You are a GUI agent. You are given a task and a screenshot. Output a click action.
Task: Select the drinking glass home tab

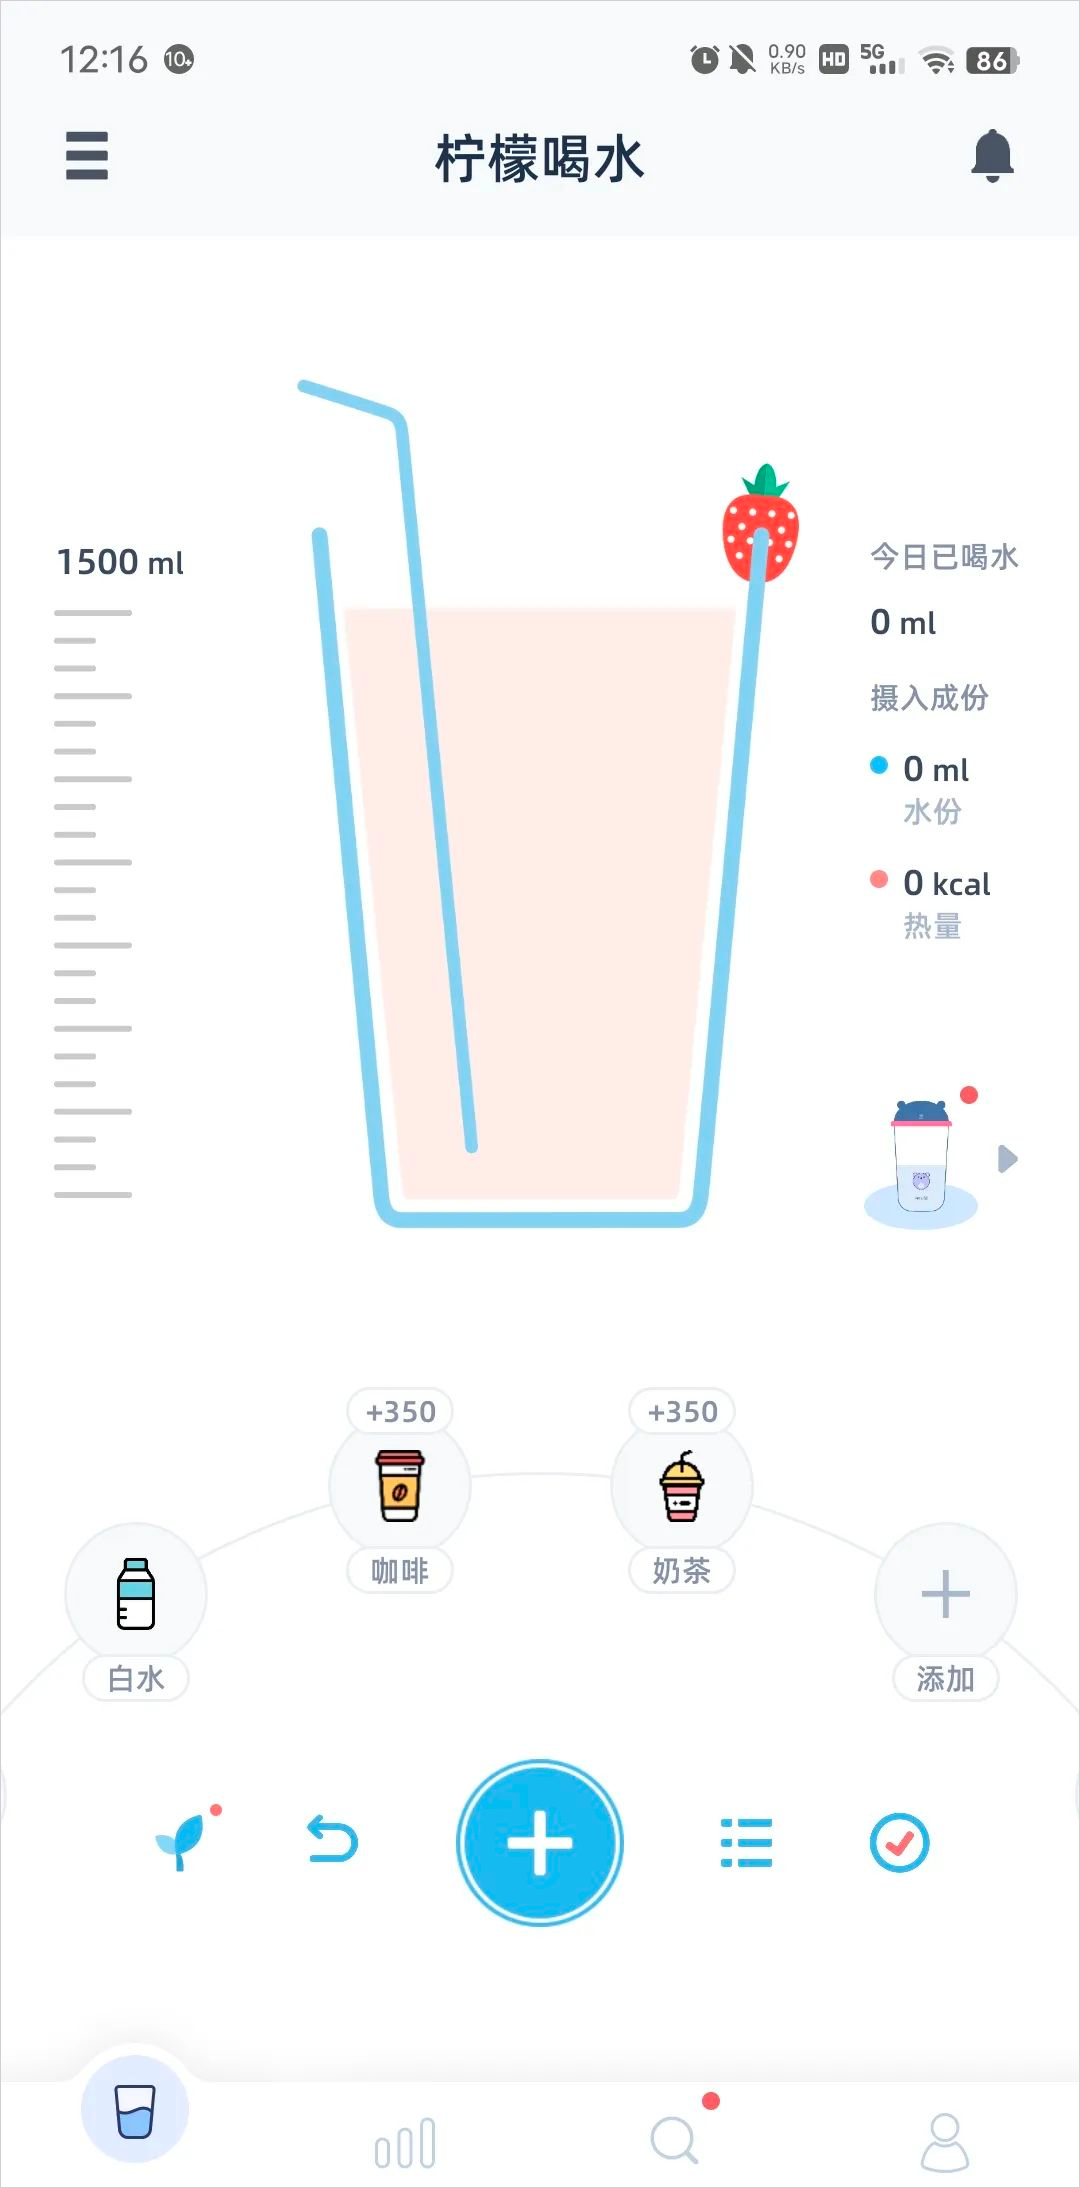[135, 2110]
